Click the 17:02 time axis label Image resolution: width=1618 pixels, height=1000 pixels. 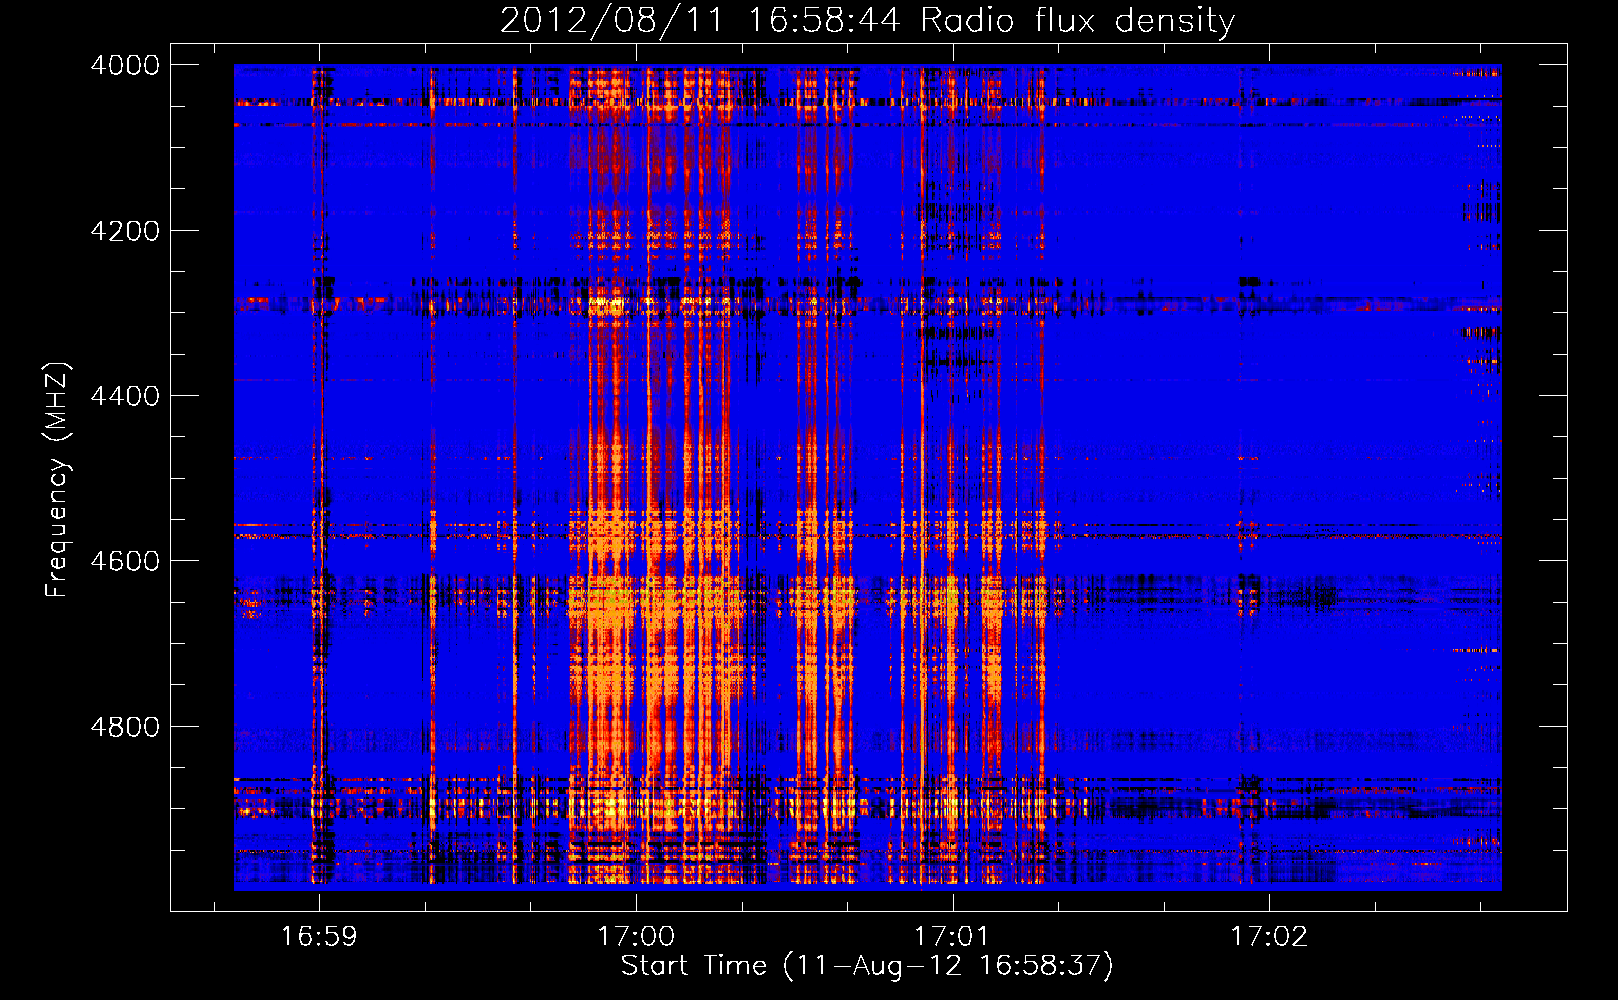point(1269,937)
